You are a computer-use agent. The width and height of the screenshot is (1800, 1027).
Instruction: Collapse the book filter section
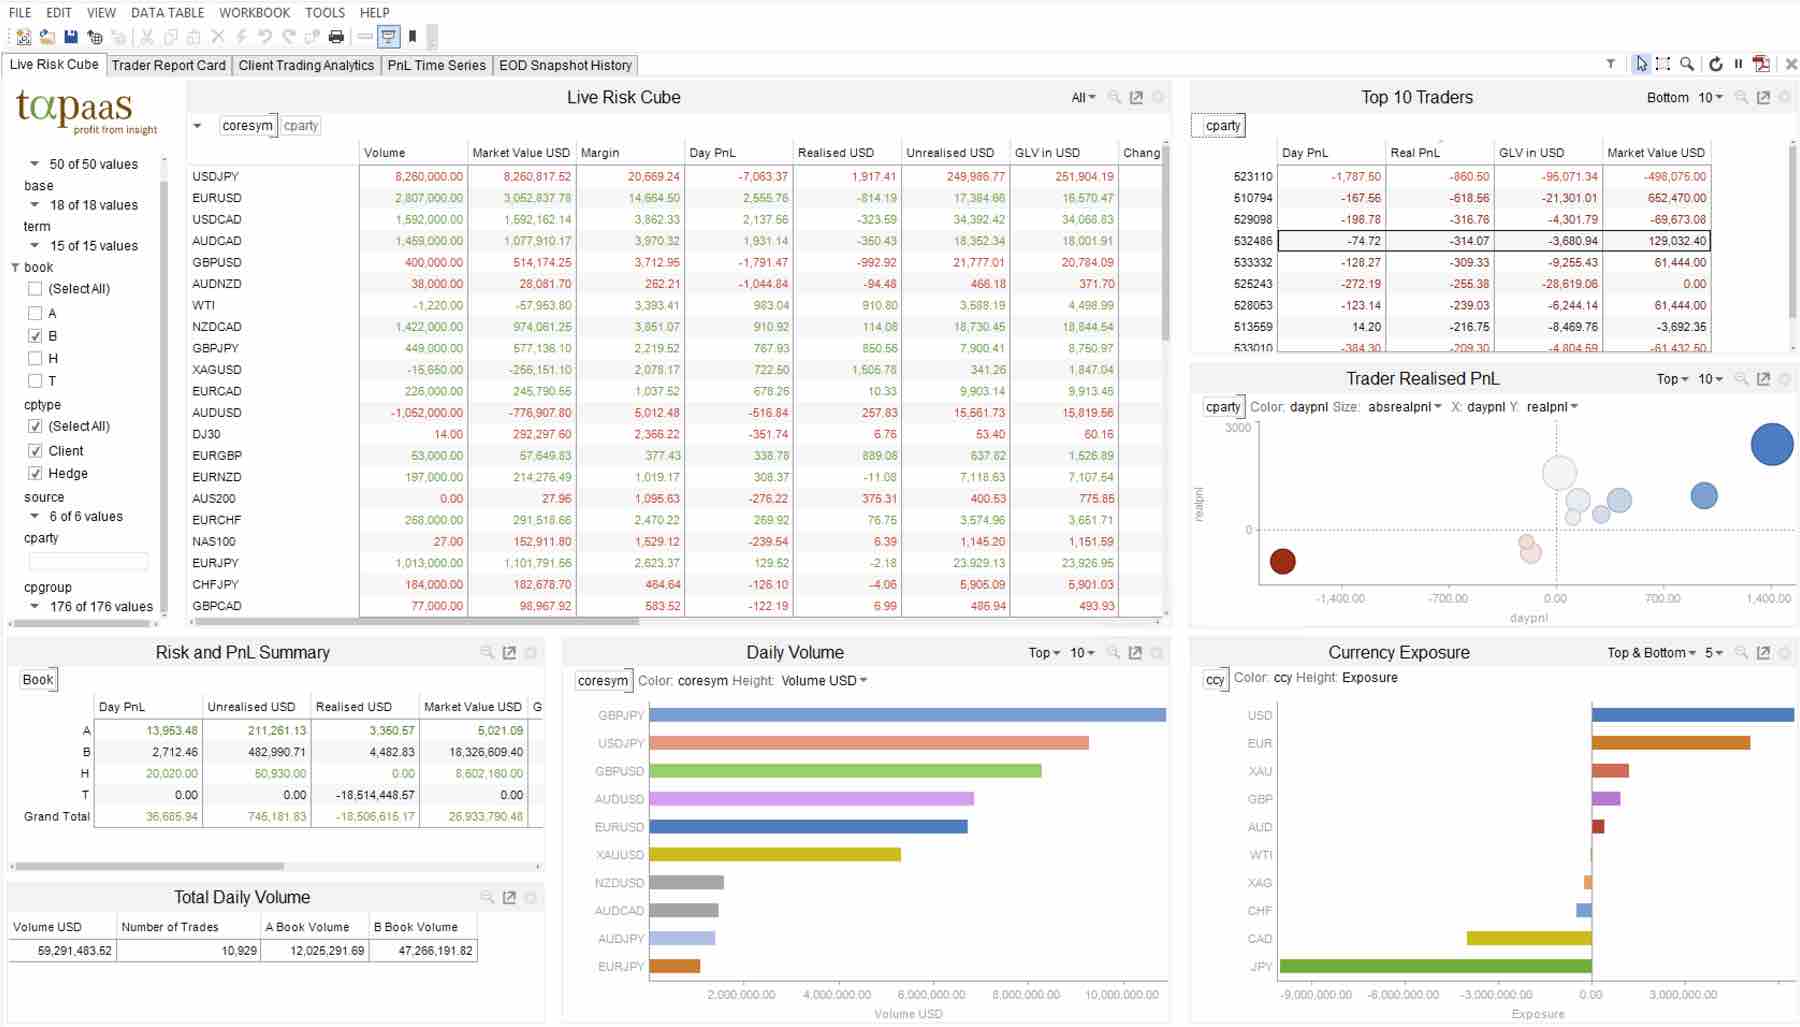(x=15, y=268)
